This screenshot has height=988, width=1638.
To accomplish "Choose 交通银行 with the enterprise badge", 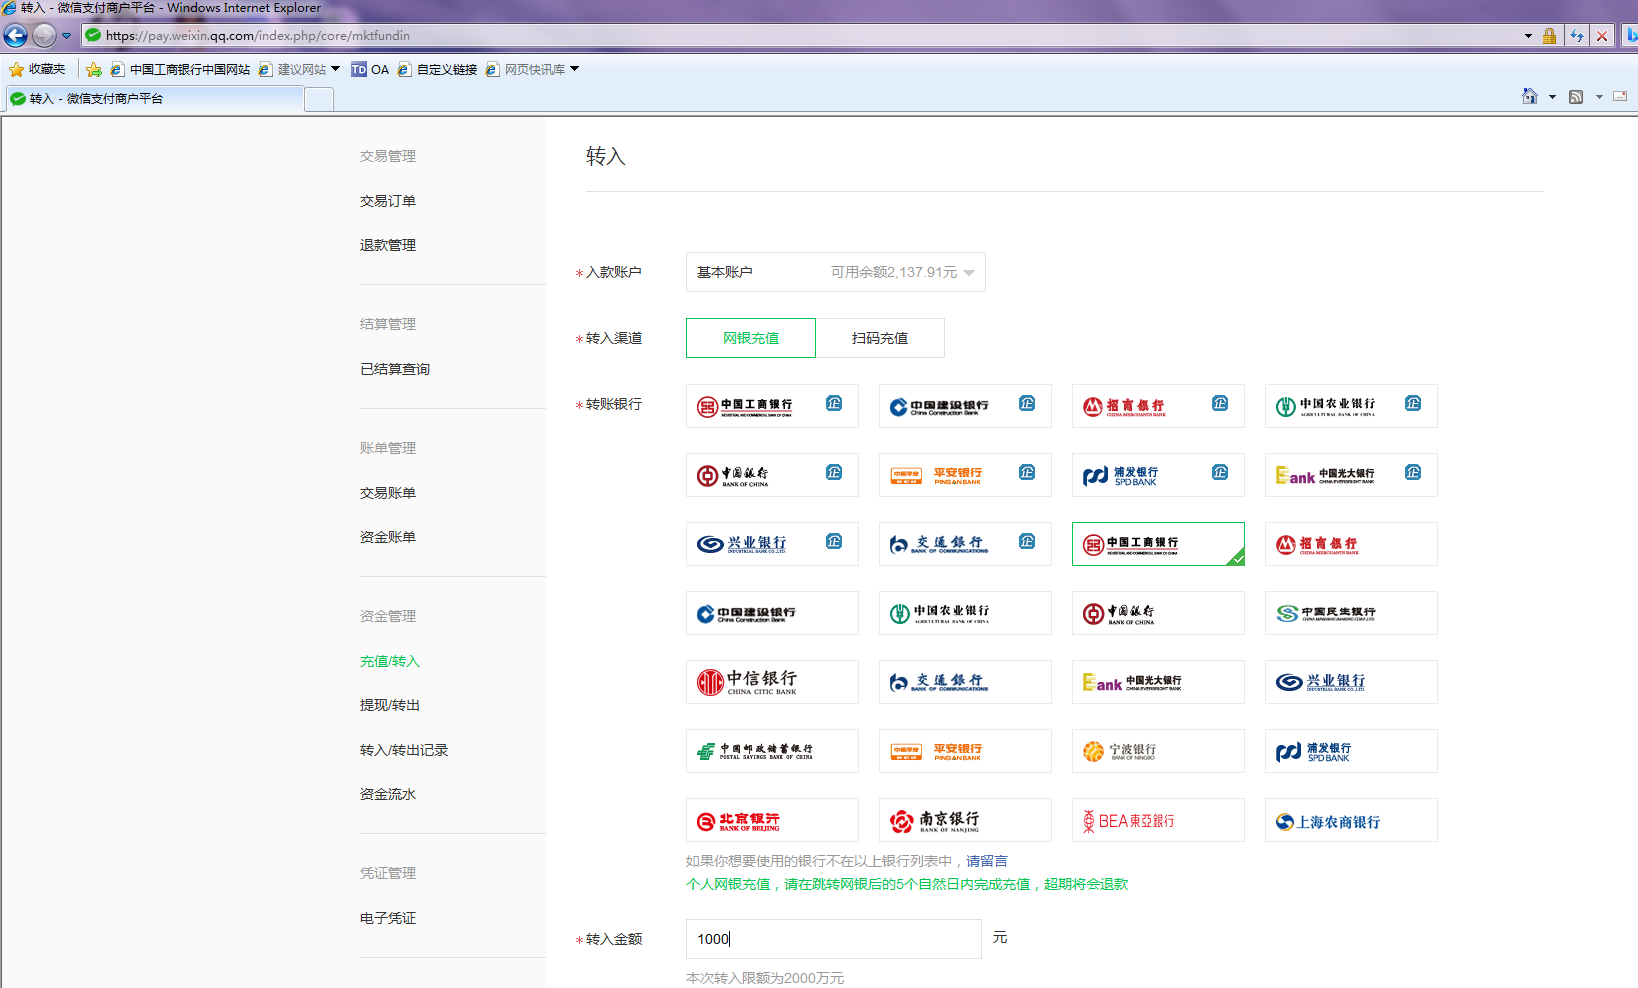I will click(965, 544).
